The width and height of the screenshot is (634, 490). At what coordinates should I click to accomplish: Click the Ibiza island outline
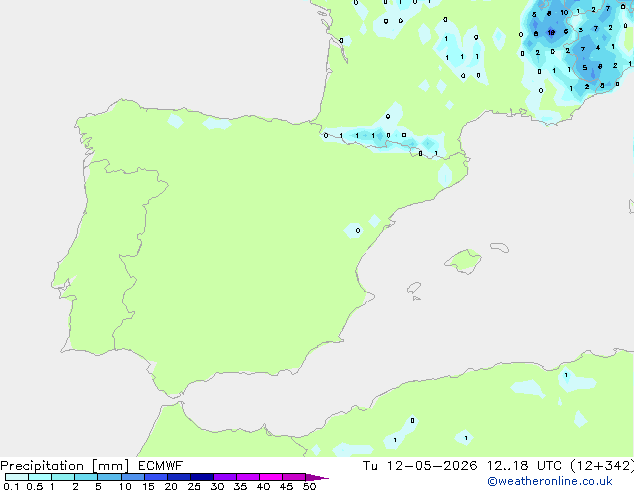click(414, 288)
